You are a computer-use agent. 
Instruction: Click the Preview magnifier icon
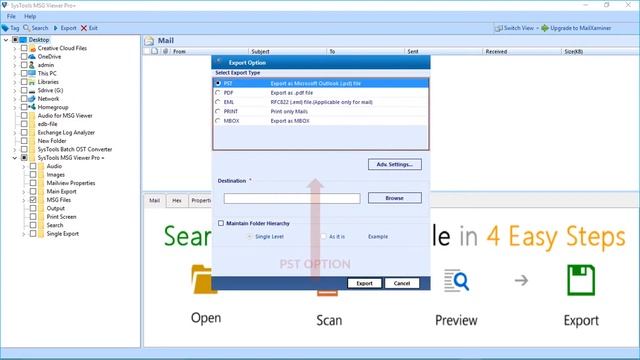pos(456,280)
